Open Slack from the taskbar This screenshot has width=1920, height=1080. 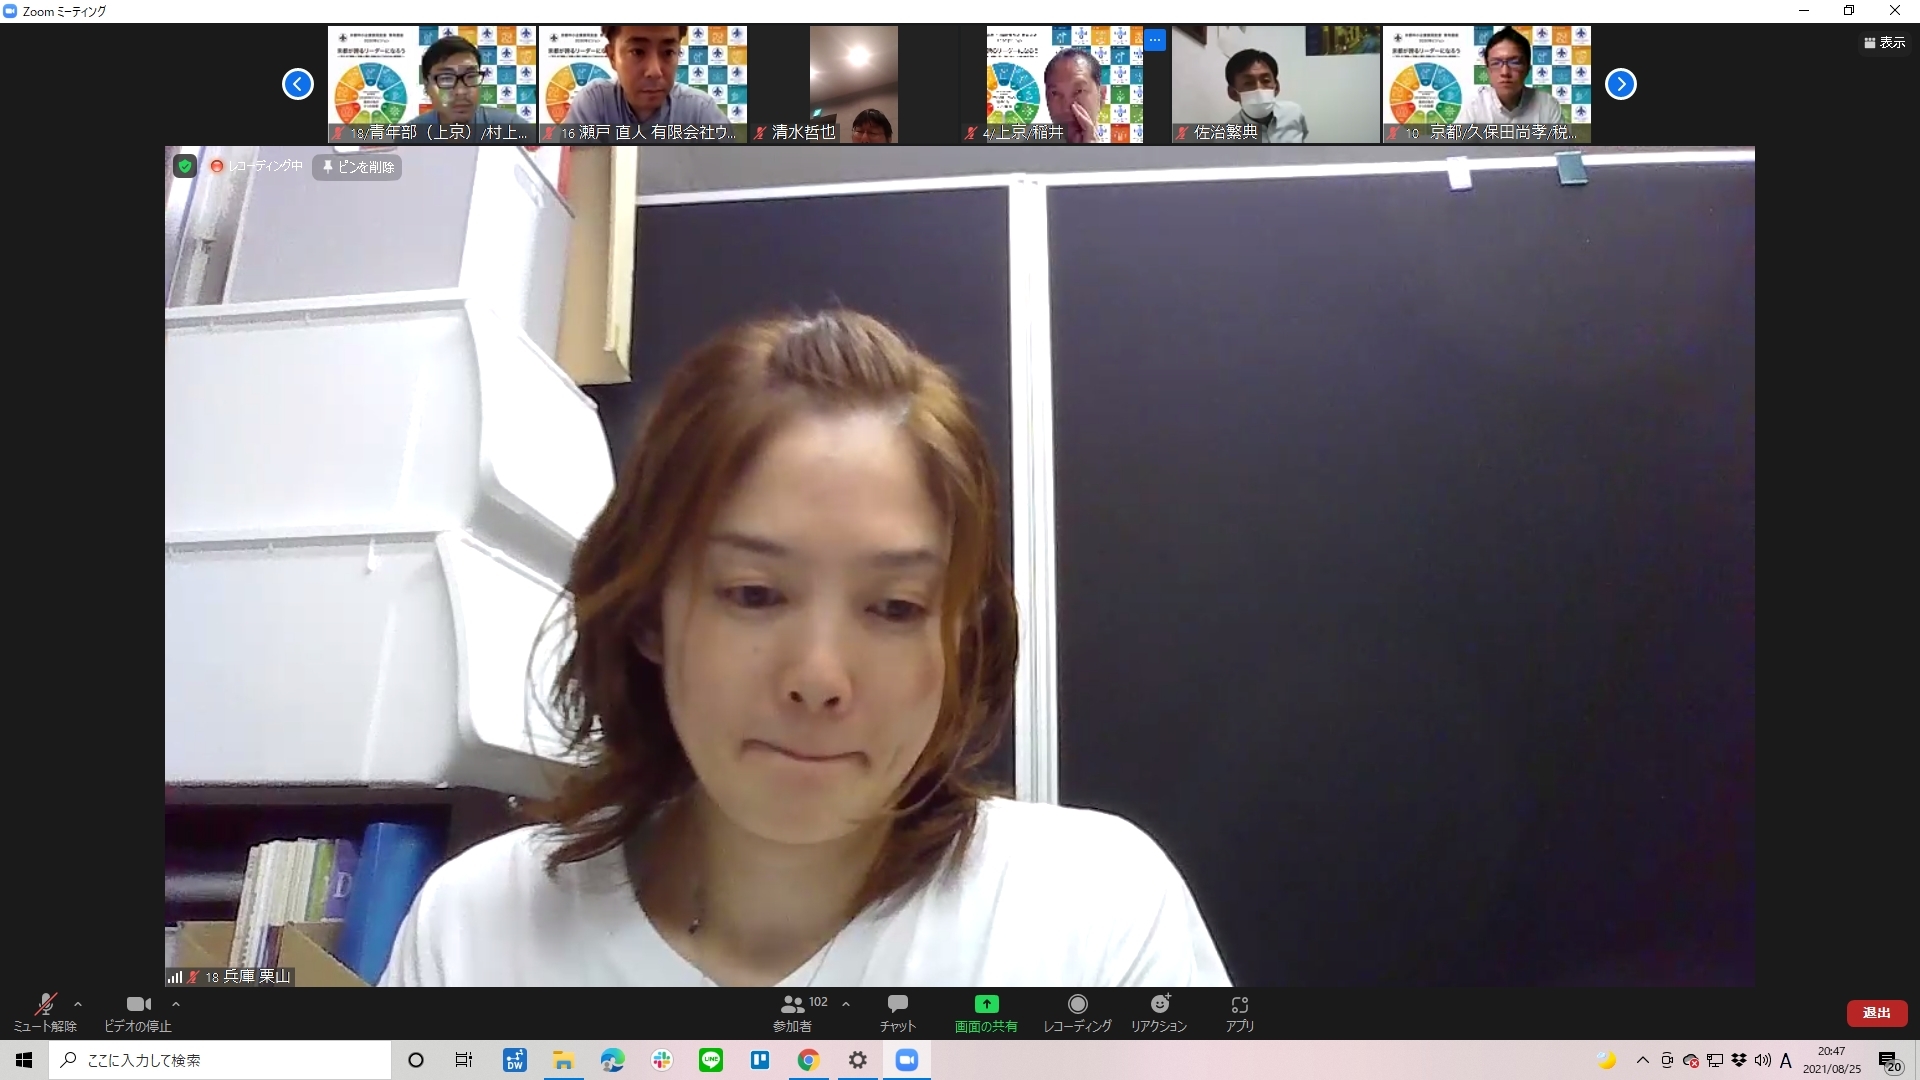[x=661, y=1060]
